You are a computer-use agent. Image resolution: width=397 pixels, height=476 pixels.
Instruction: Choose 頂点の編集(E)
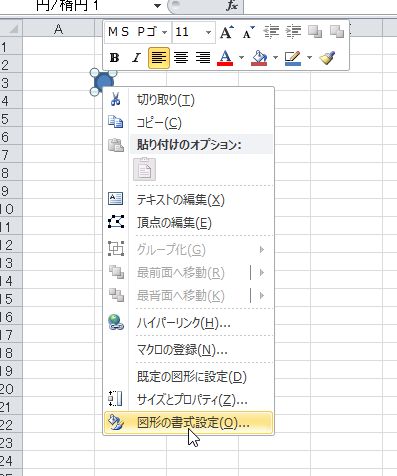[189, 223]
